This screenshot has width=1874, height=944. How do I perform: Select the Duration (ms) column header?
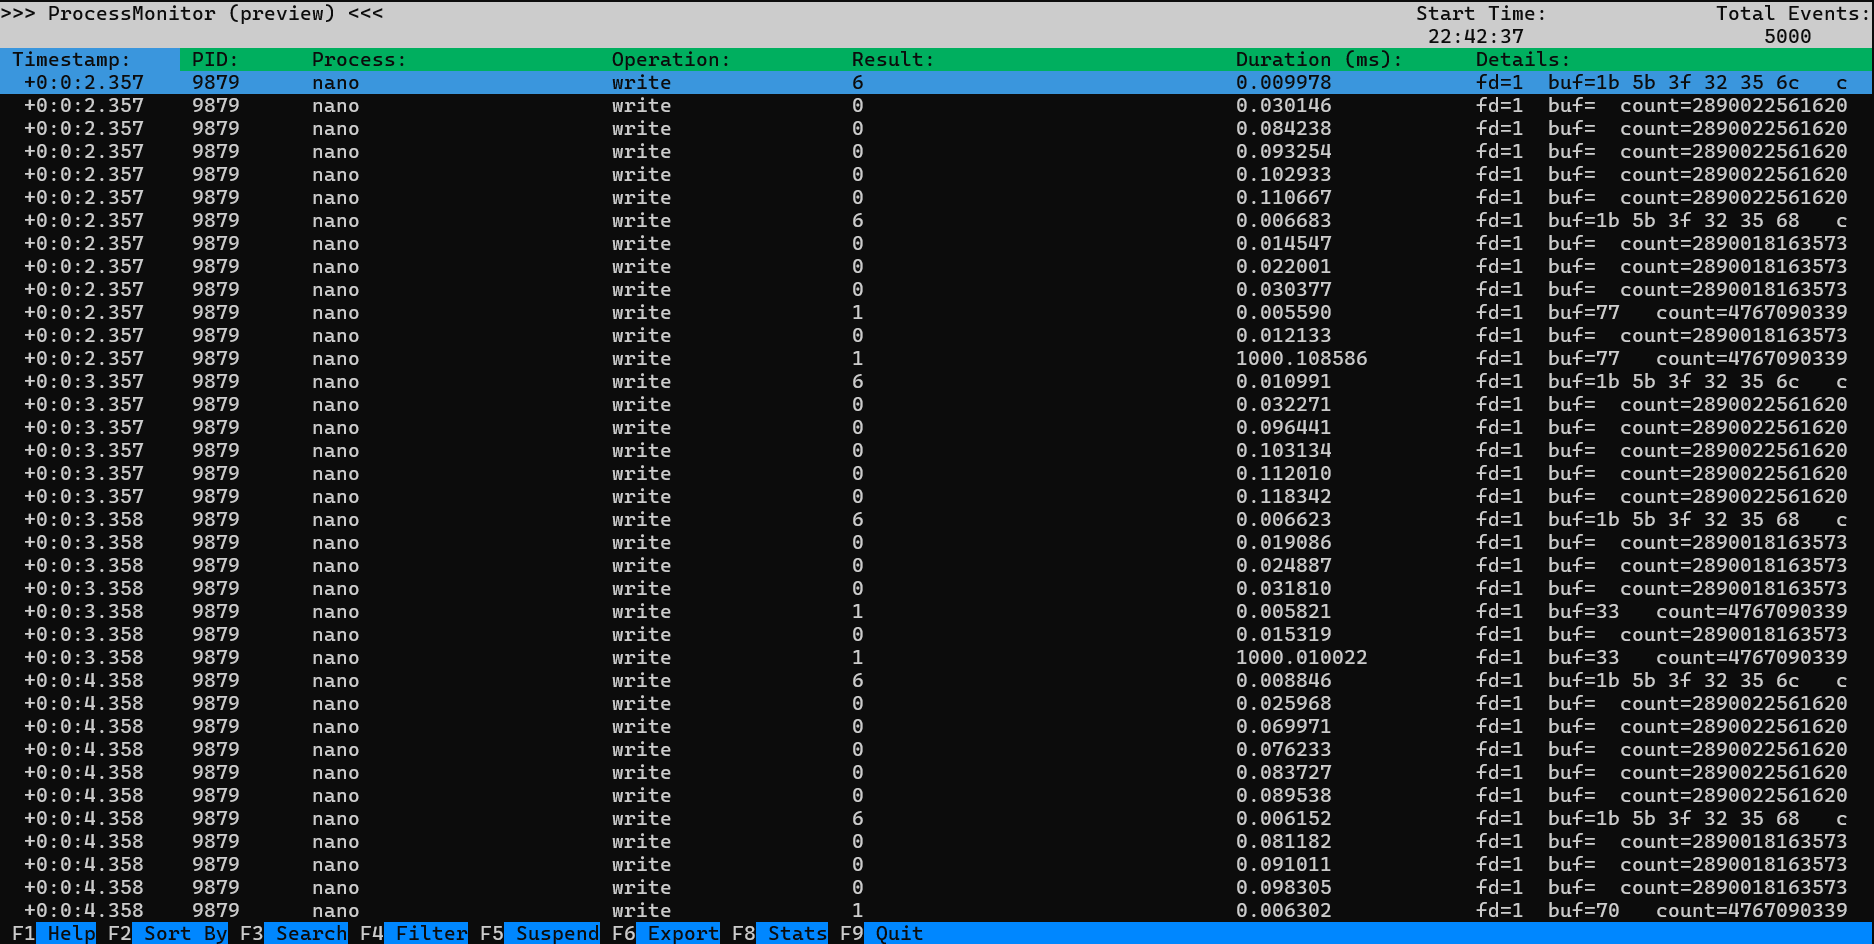click(x=1319, y=60)
